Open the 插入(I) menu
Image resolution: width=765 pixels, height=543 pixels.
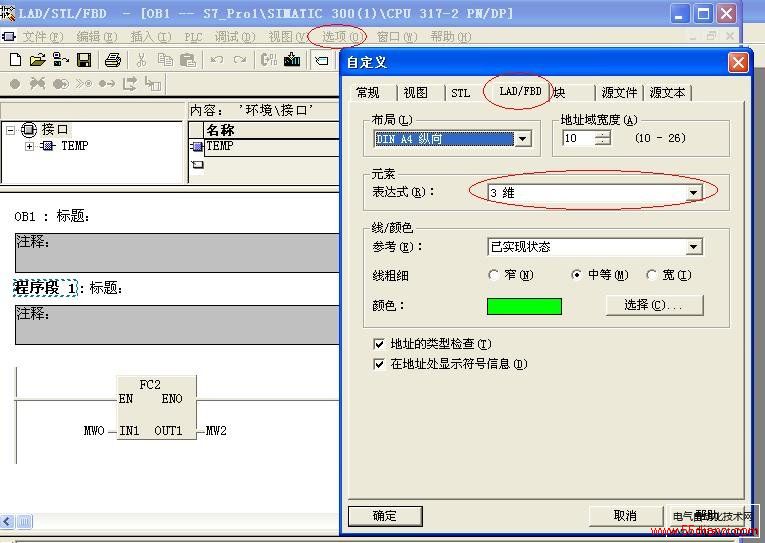[x=151, y=37]
